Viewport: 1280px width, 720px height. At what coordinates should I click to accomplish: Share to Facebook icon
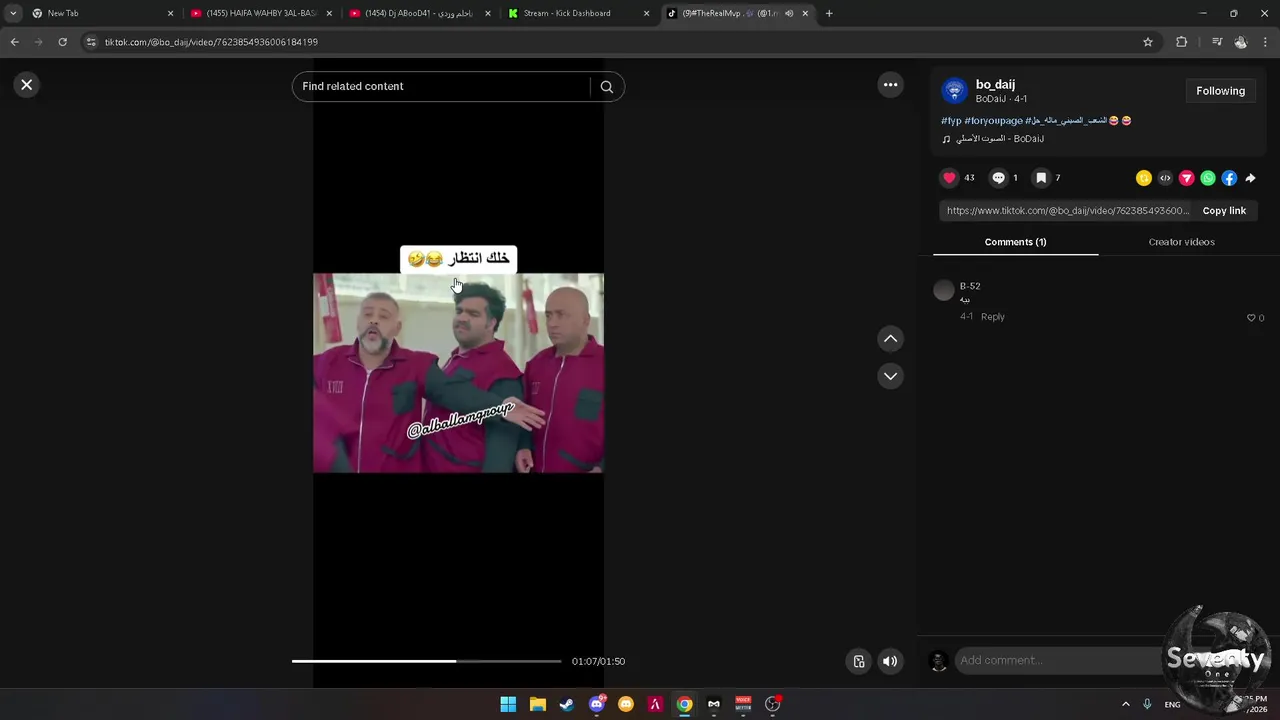coord(1229,178)
